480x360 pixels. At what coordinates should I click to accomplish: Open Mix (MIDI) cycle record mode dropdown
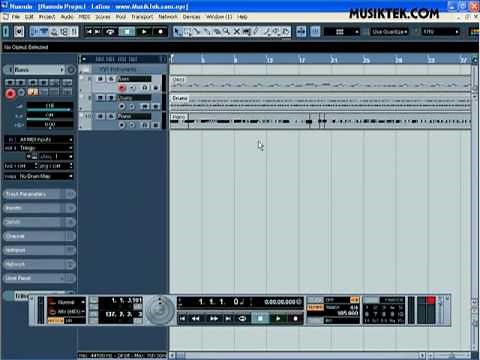[x=66, y=312]
